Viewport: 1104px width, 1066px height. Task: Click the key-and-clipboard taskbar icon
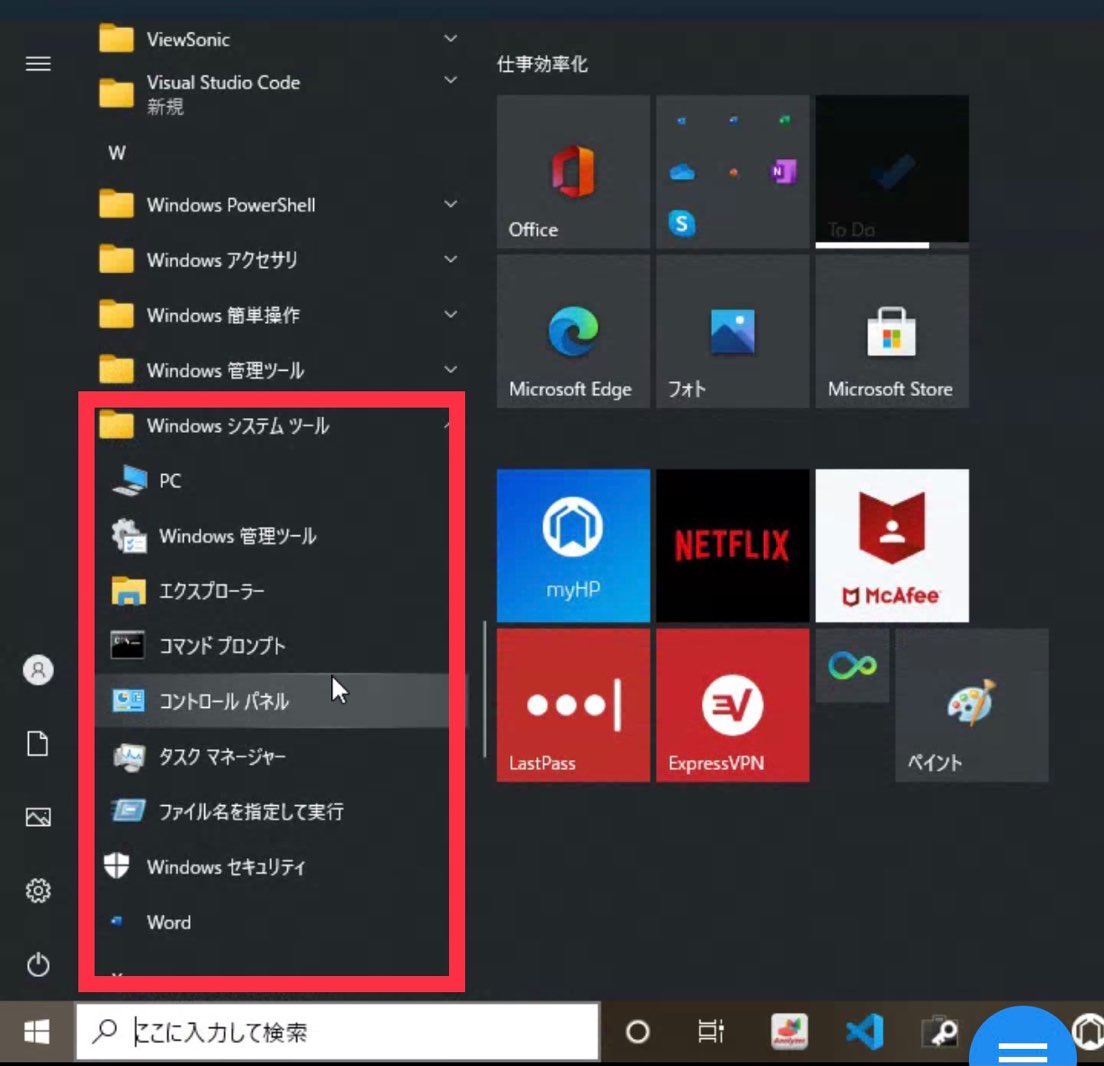[x=939, y=1033]
